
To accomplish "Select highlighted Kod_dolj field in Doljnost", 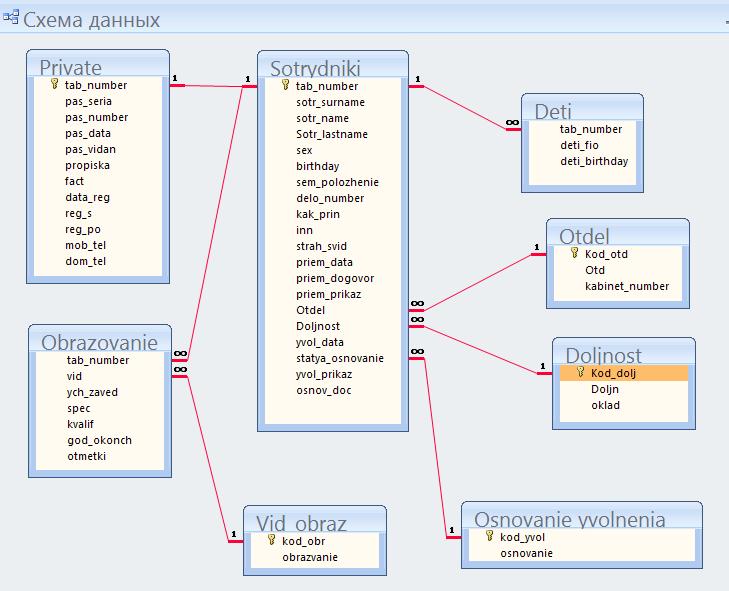I will coord(624,373).
